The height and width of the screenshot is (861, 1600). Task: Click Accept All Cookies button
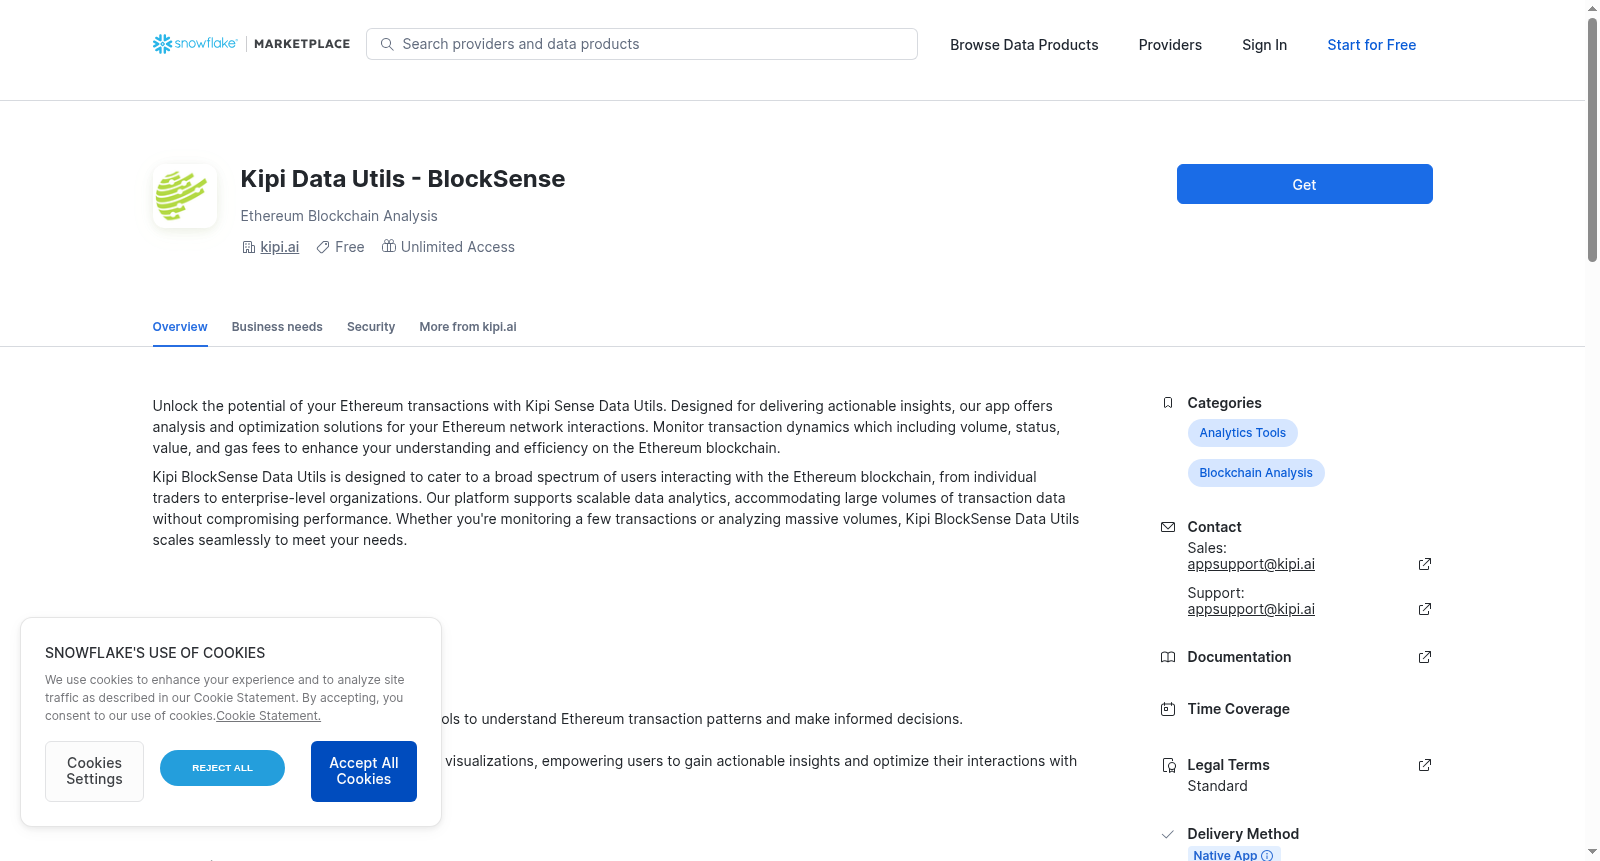(x=364, y=771)
